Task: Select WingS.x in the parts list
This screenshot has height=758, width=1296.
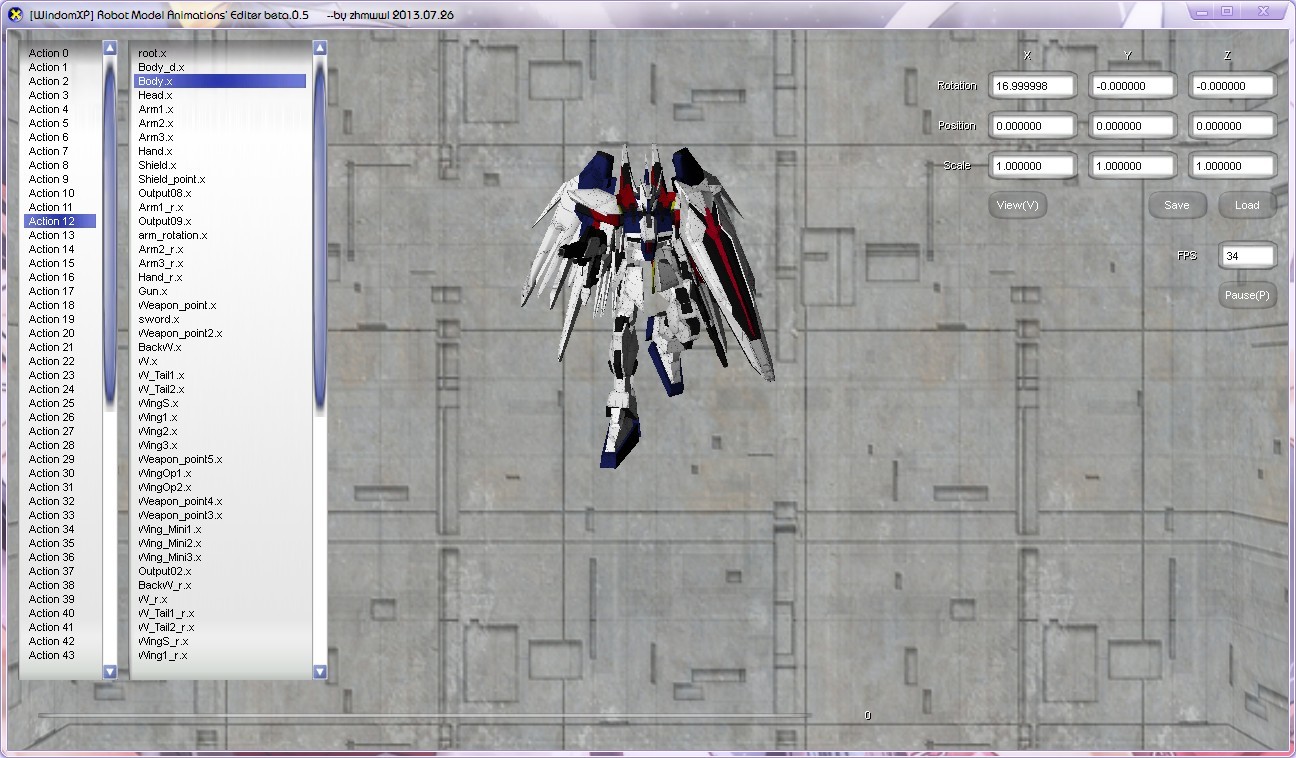Action: click(x=220, y=403)
